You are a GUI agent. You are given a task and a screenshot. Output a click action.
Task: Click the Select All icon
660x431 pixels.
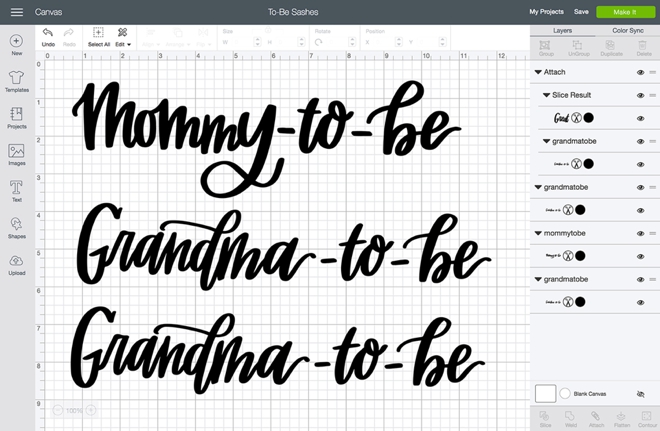pyautogui.click(x=98, y=32)
